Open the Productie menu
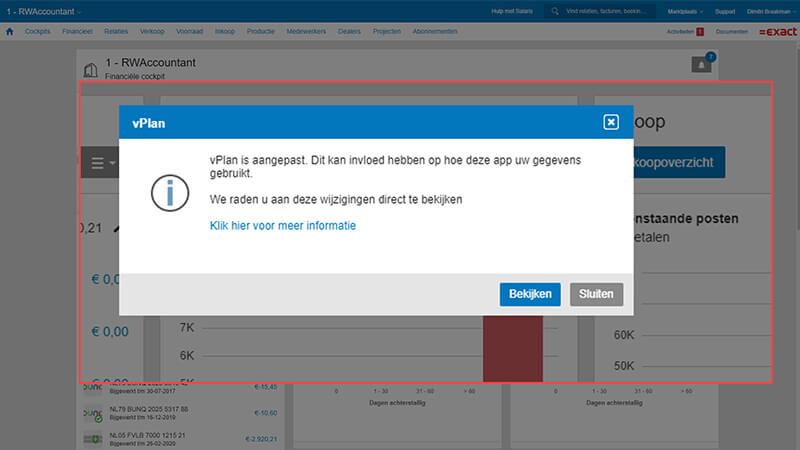800x450 pixels. point(261,32)
